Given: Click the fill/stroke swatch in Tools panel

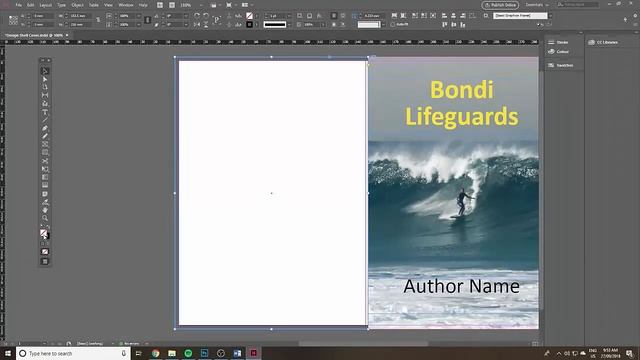Looking at the screenshot, I should [44, 234].
